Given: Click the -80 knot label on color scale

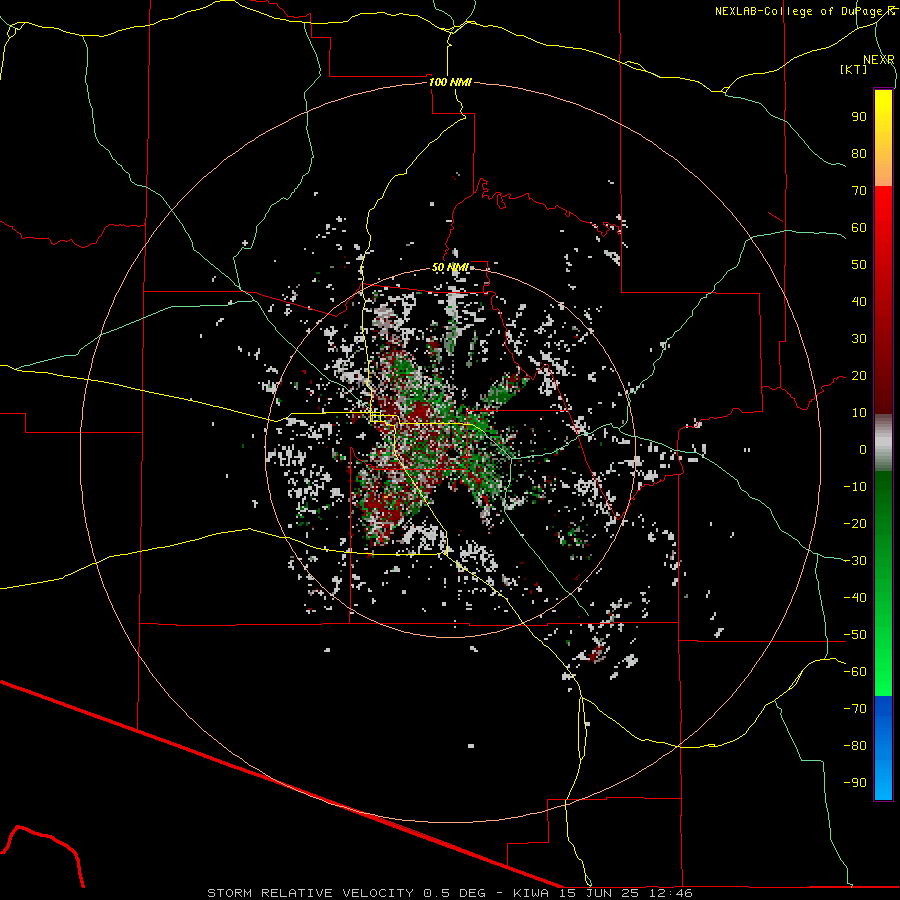Looking at the screenshot, I should point(855,746).
